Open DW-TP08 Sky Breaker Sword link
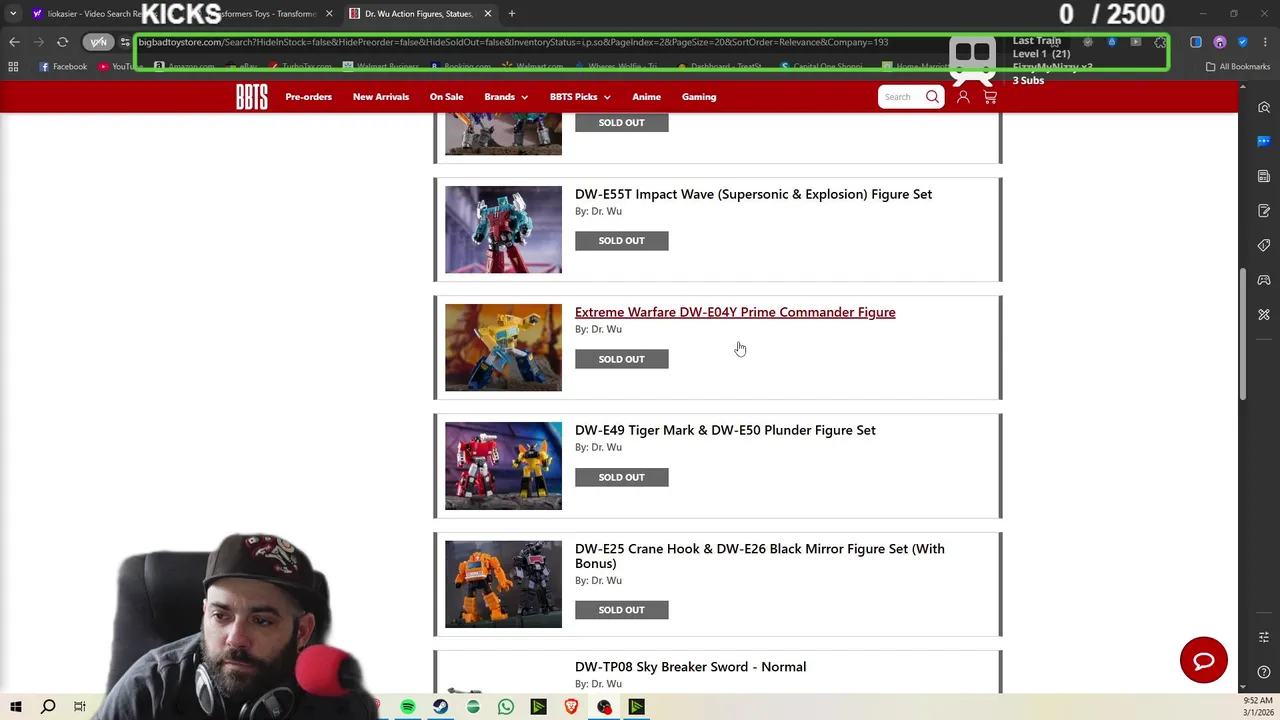Viewport: 1280px width, 720px height. pos(690,667)
